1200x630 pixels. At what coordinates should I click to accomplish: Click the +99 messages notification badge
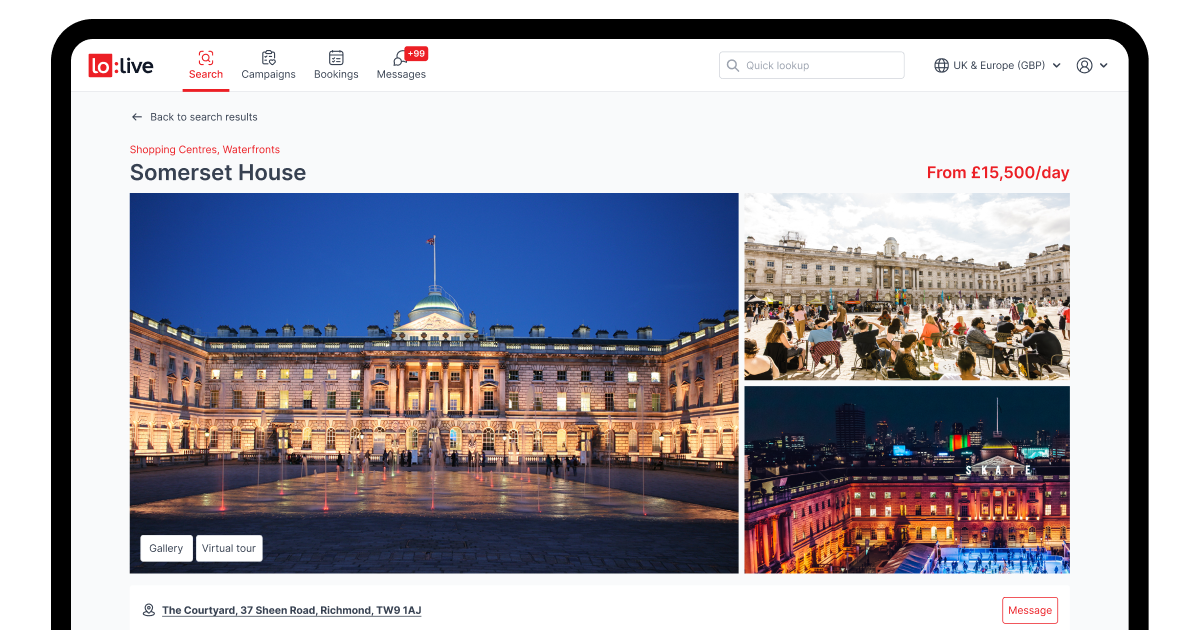[416, 54]
